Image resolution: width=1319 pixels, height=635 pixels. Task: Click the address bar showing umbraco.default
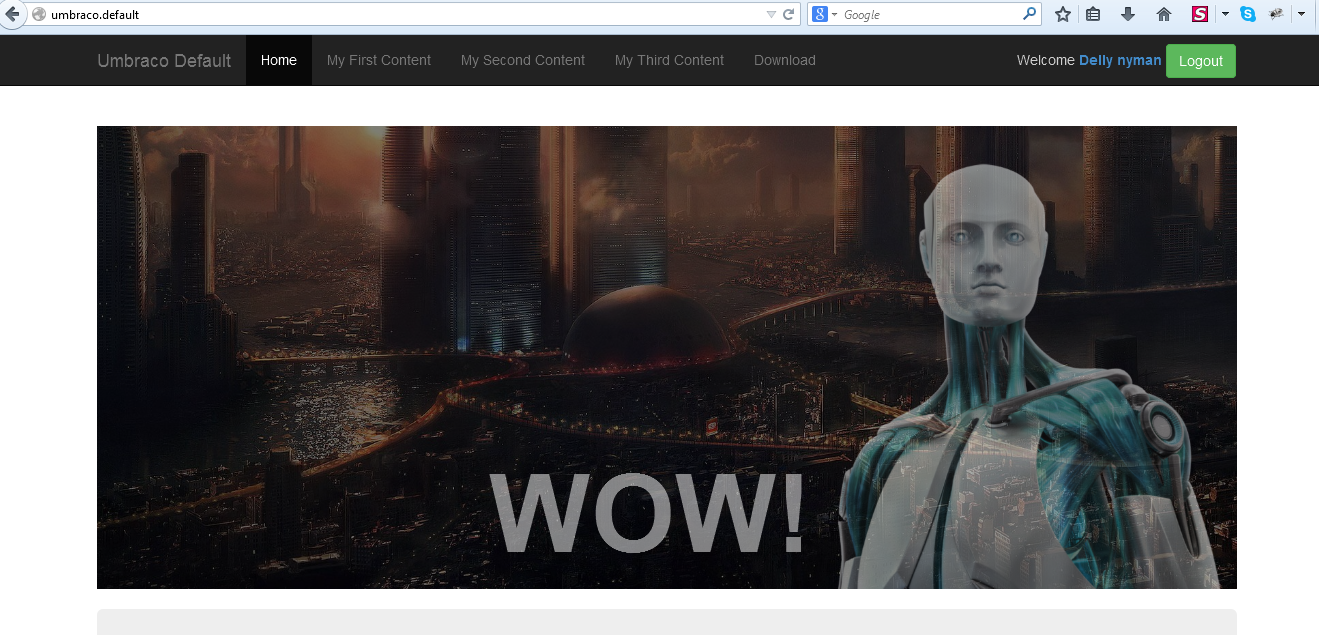[400, 14]
